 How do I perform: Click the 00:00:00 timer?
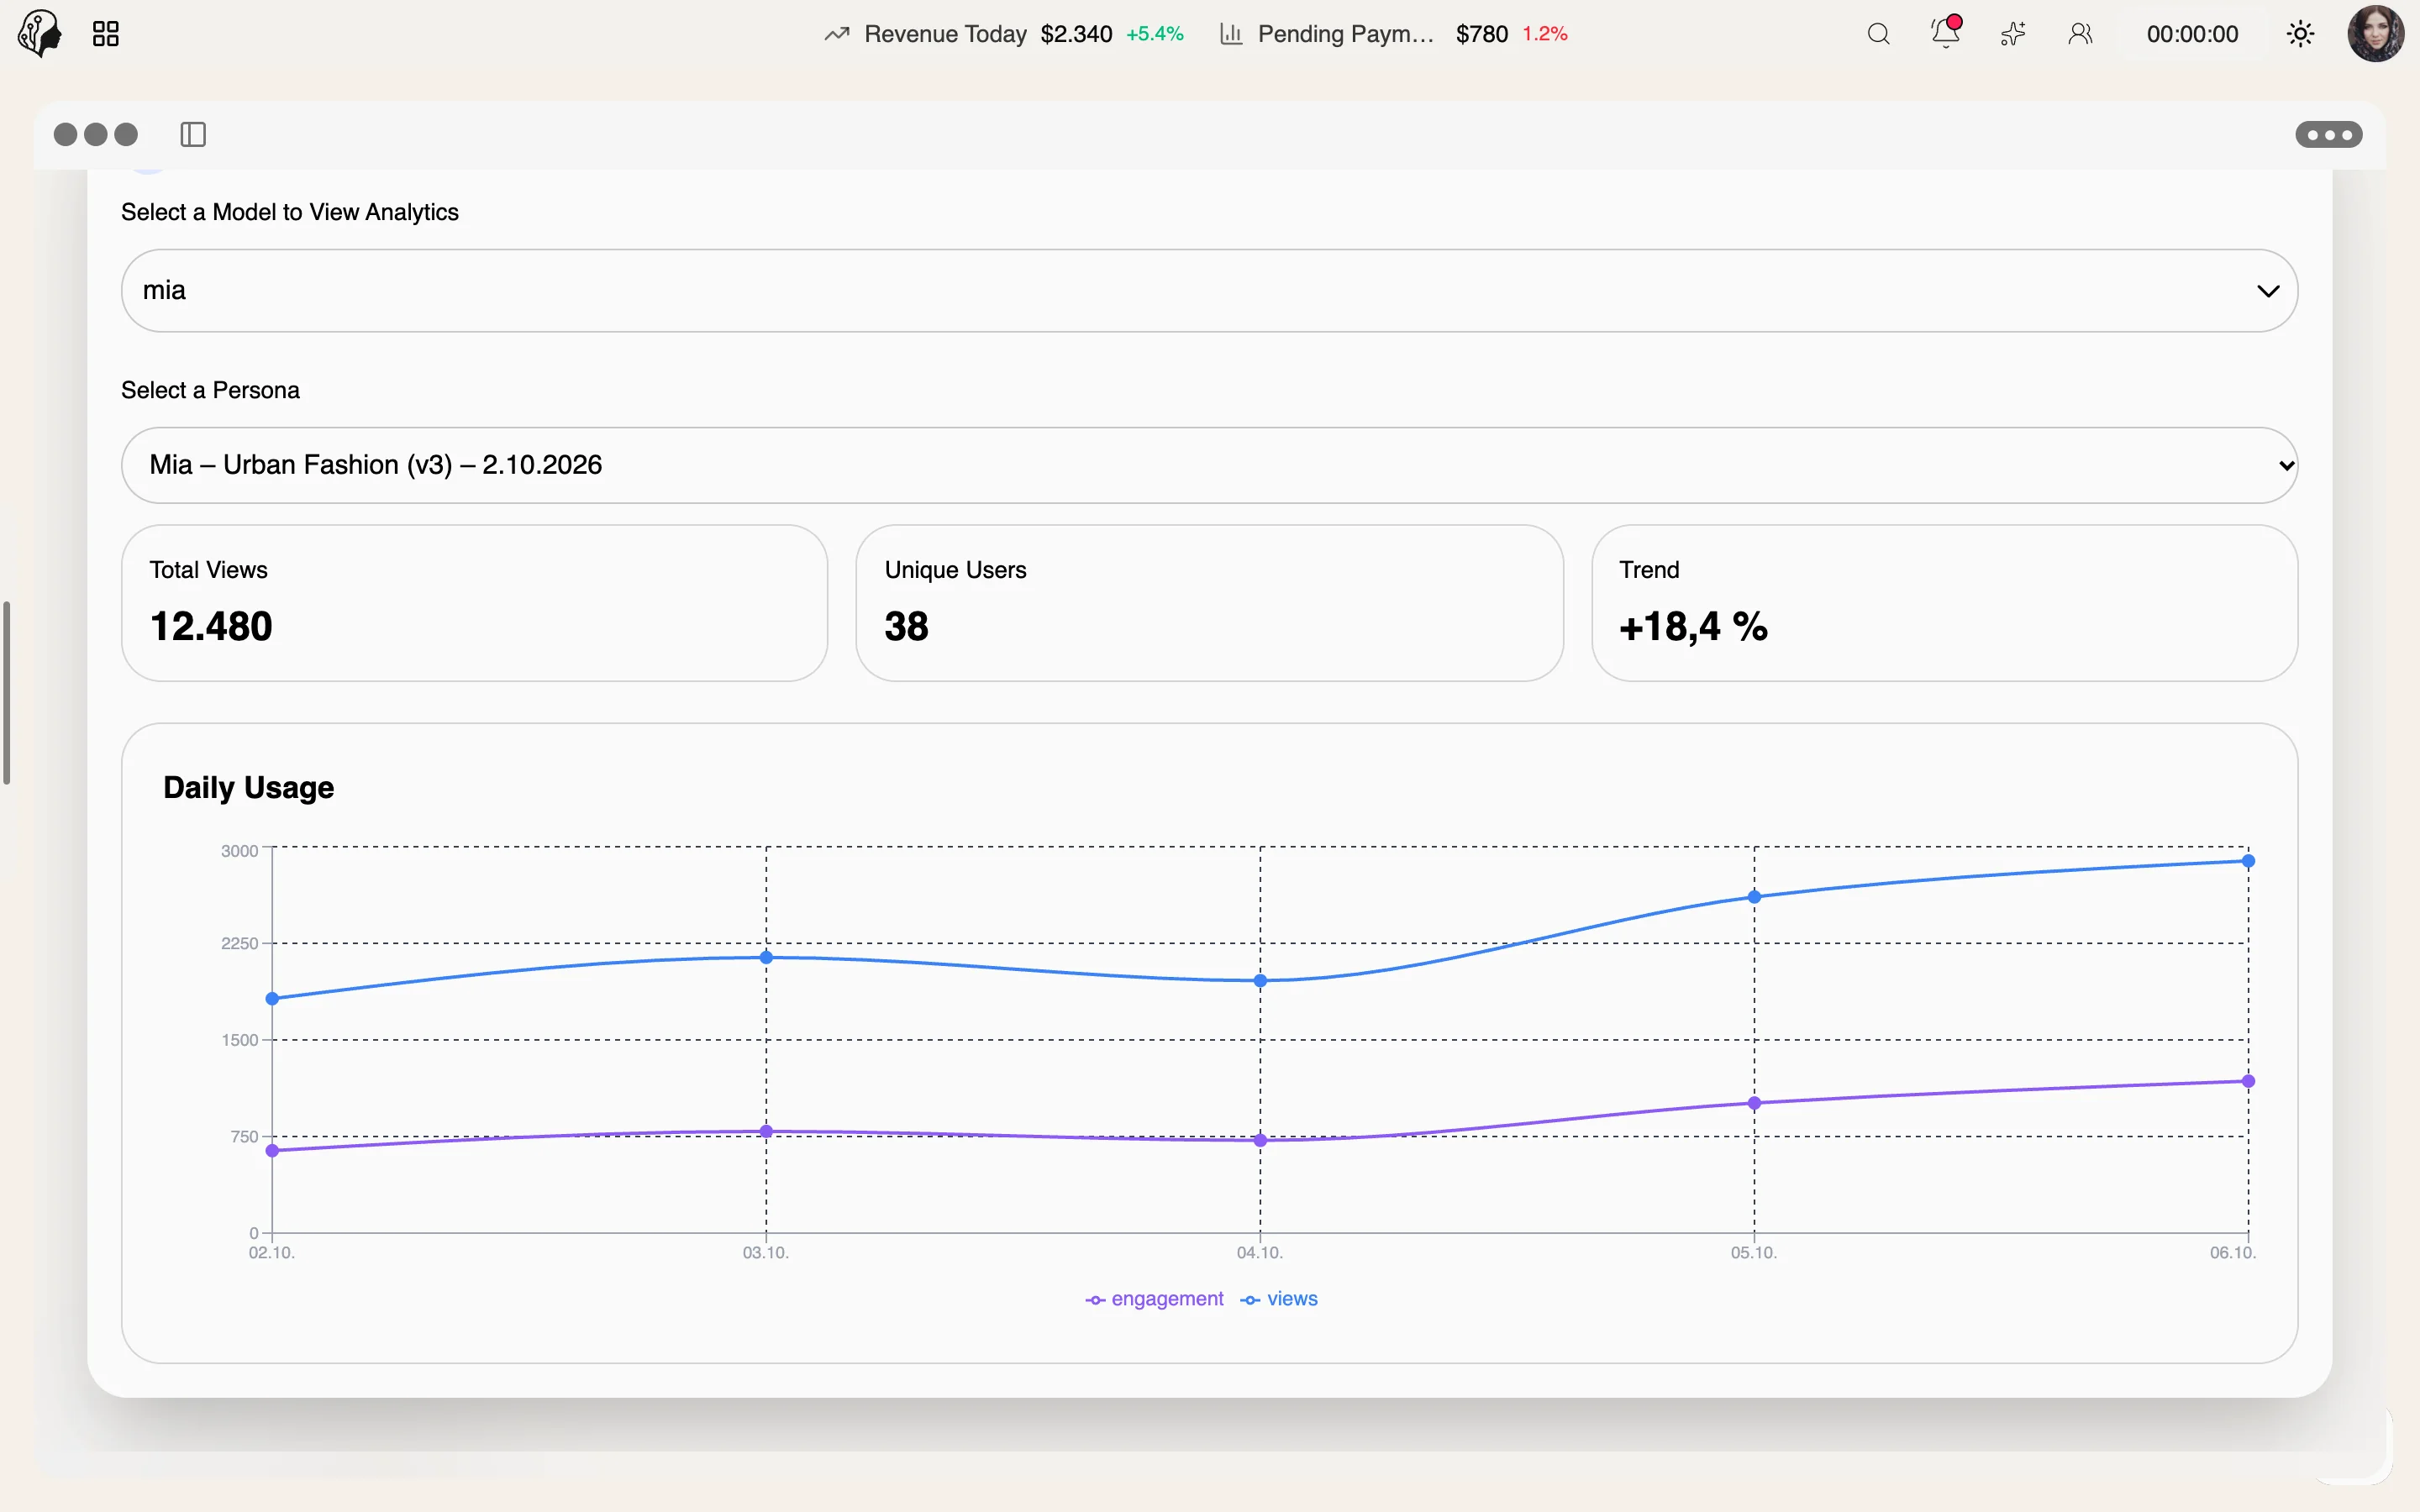(2192, 34)
